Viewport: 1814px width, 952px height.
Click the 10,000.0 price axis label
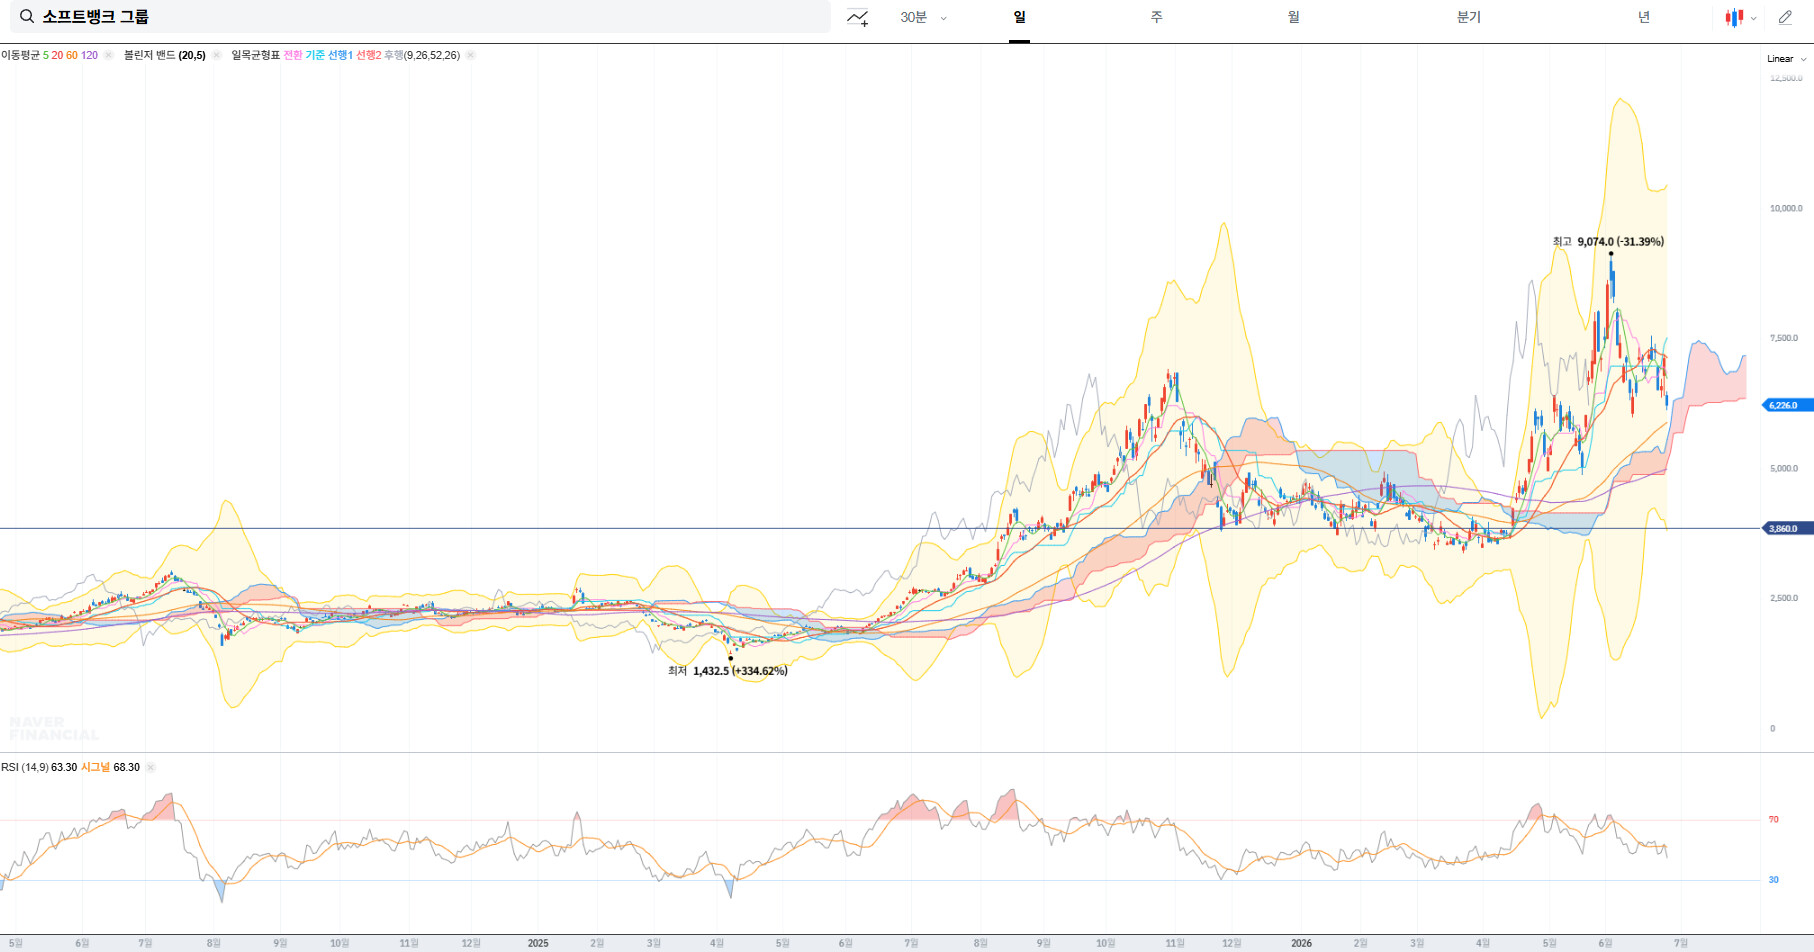(1786, 208)
